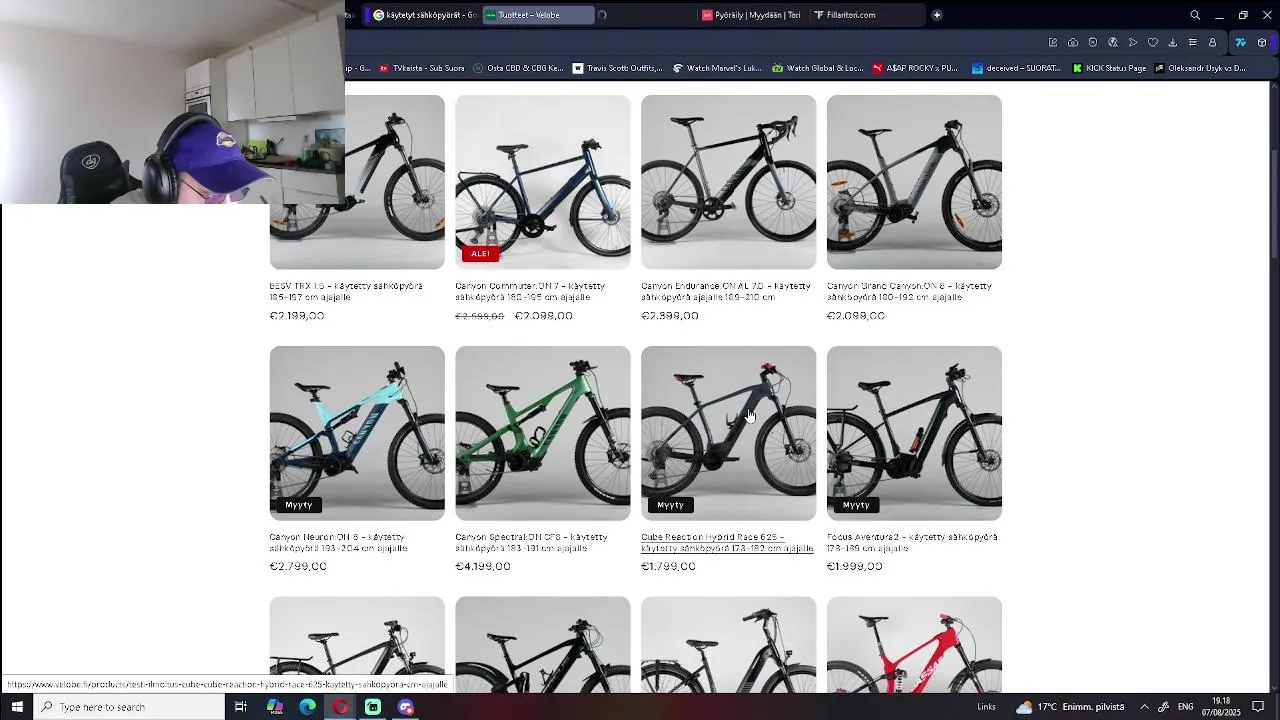
Task: Open Canyon Grand Canyon:ON 8 bike image
Action: pos(914,182)
